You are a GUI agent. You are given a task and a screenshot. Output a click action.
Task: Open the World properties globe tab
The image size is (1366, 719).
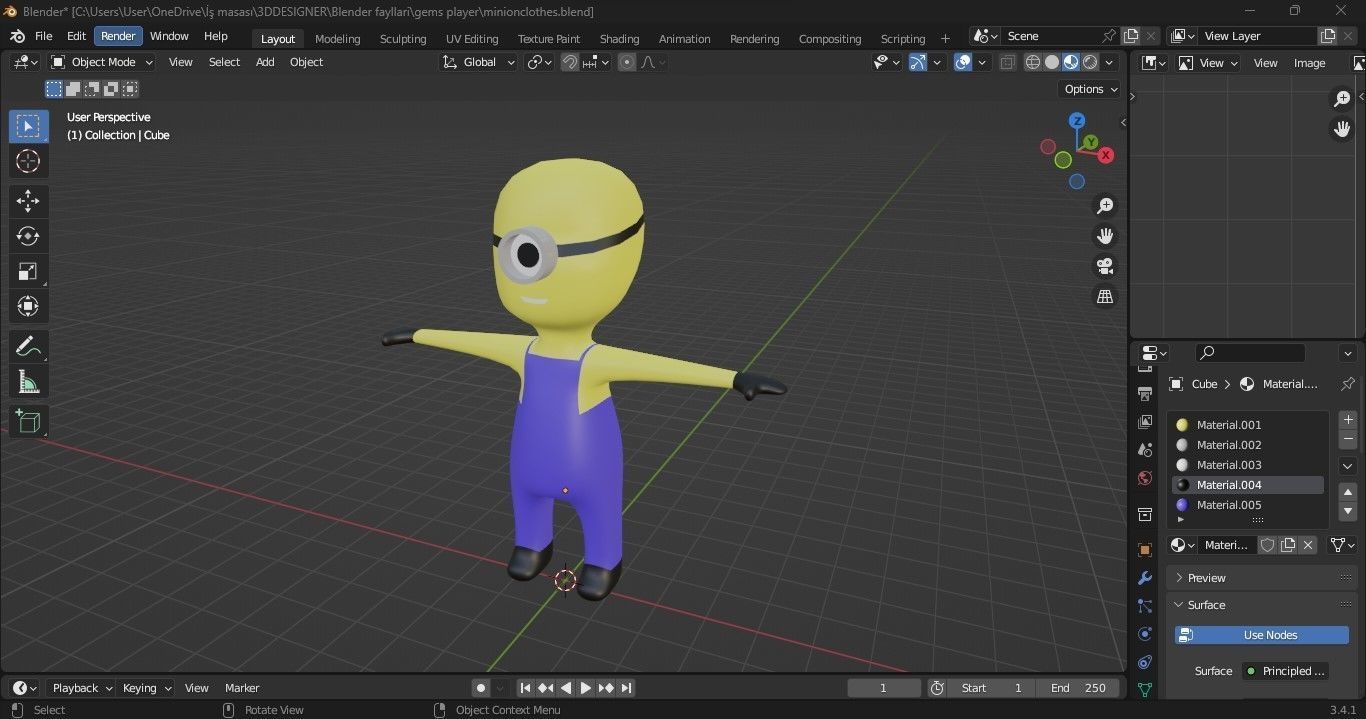1145,478
